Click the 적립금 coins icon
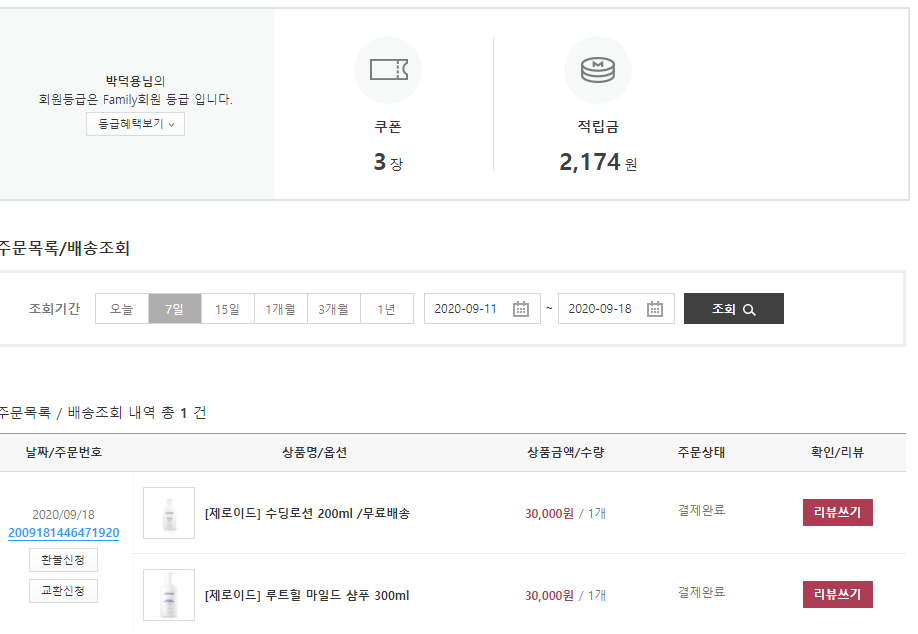The width and height of the screenshot is (918, 634). 597,69
